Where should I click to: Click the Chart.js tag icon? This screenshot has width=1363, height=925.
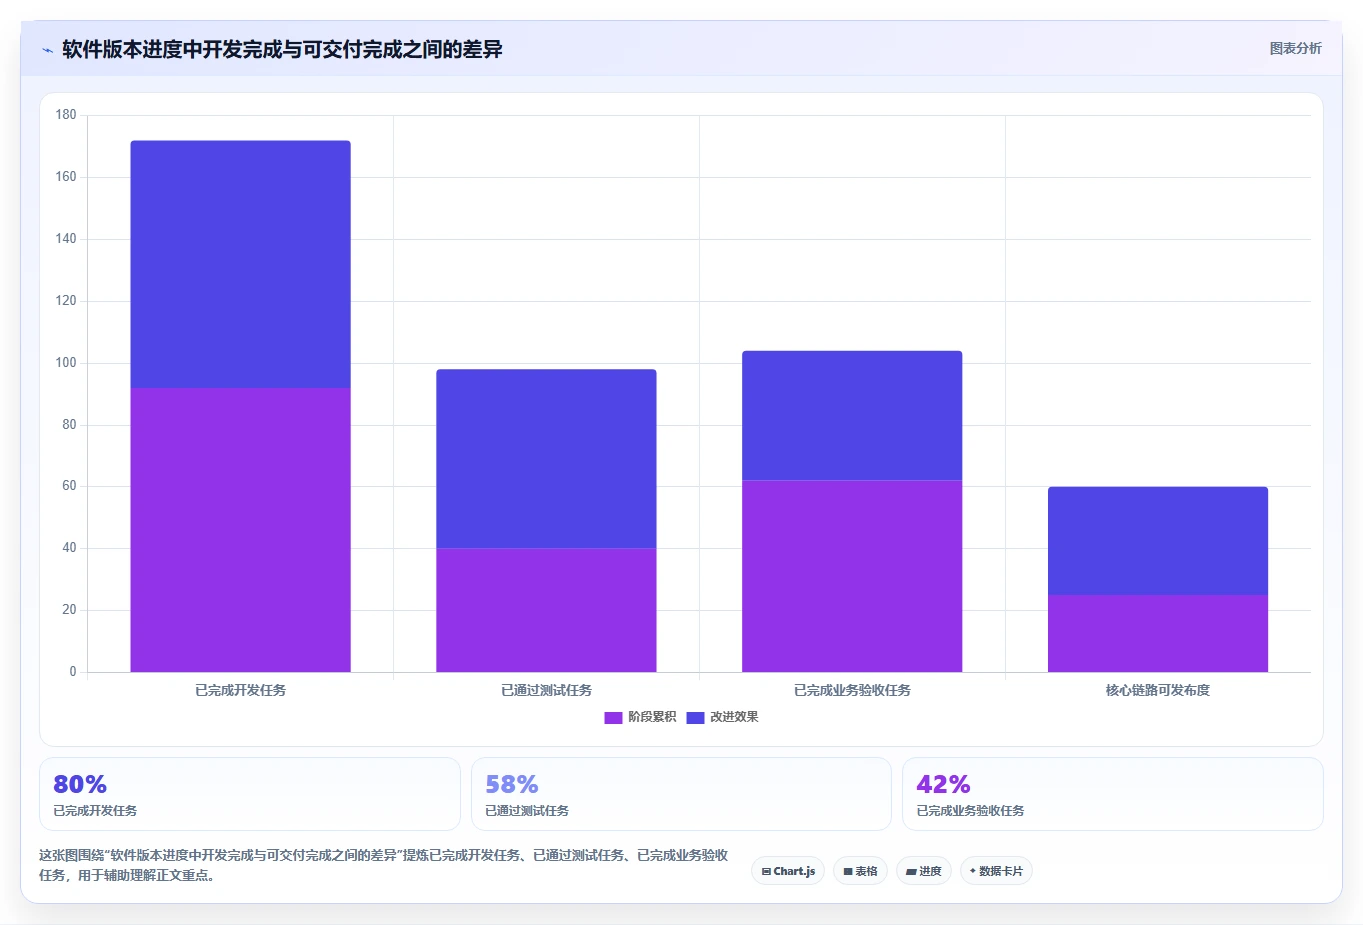click(766, 872)
